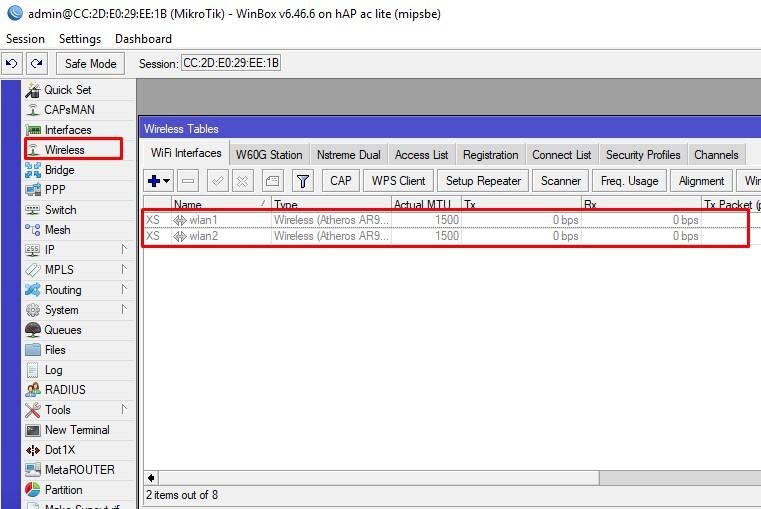Click the Freq. Usage button
761x509 pixels.
(x=629, y=181)
